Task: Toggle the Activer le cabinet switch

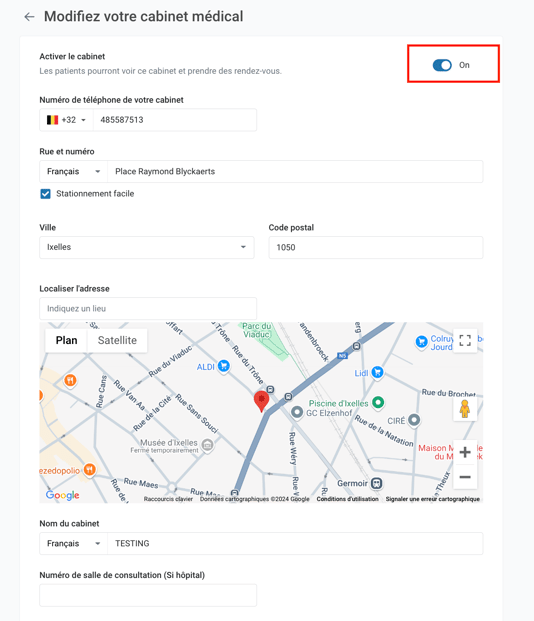Action: click(x=442, y=65)
